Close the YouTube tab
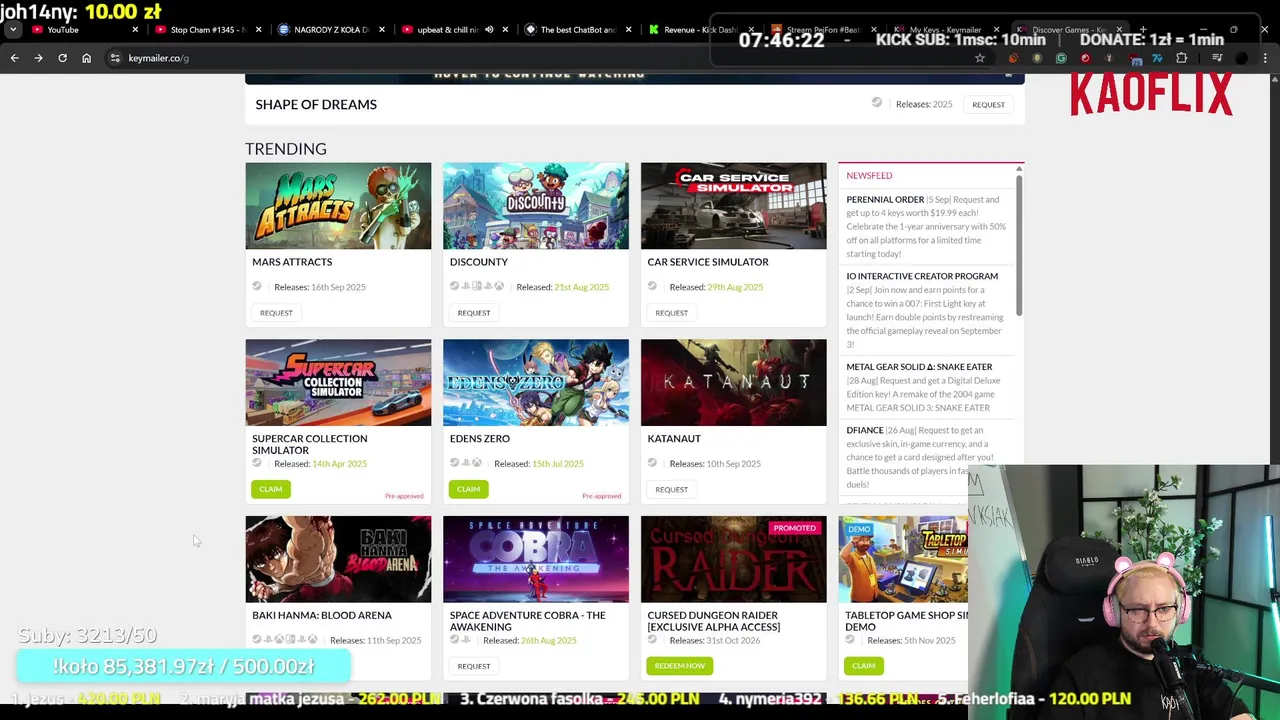This screenshot has height=720, width=1280. 135,30
